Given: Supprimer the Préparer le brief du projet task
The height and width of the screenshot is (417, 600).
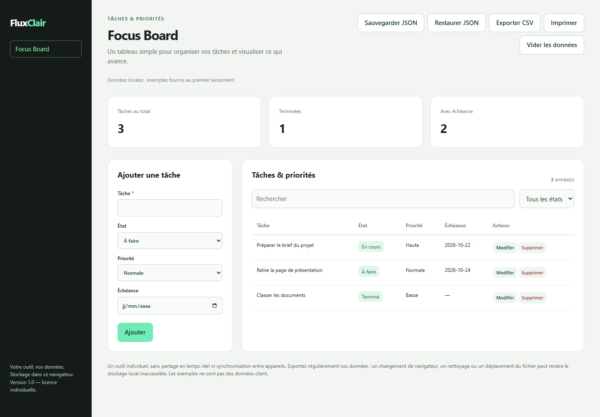Looking at the screenshot, I should point(532,248).
